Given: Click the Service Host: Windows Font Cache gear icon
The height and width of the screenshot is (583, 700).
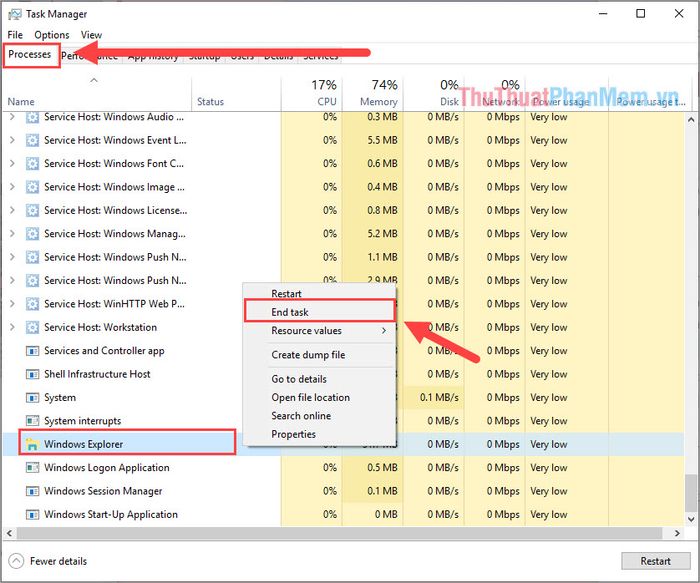Looking at the screenshot, I should click(x=32, y=164).
